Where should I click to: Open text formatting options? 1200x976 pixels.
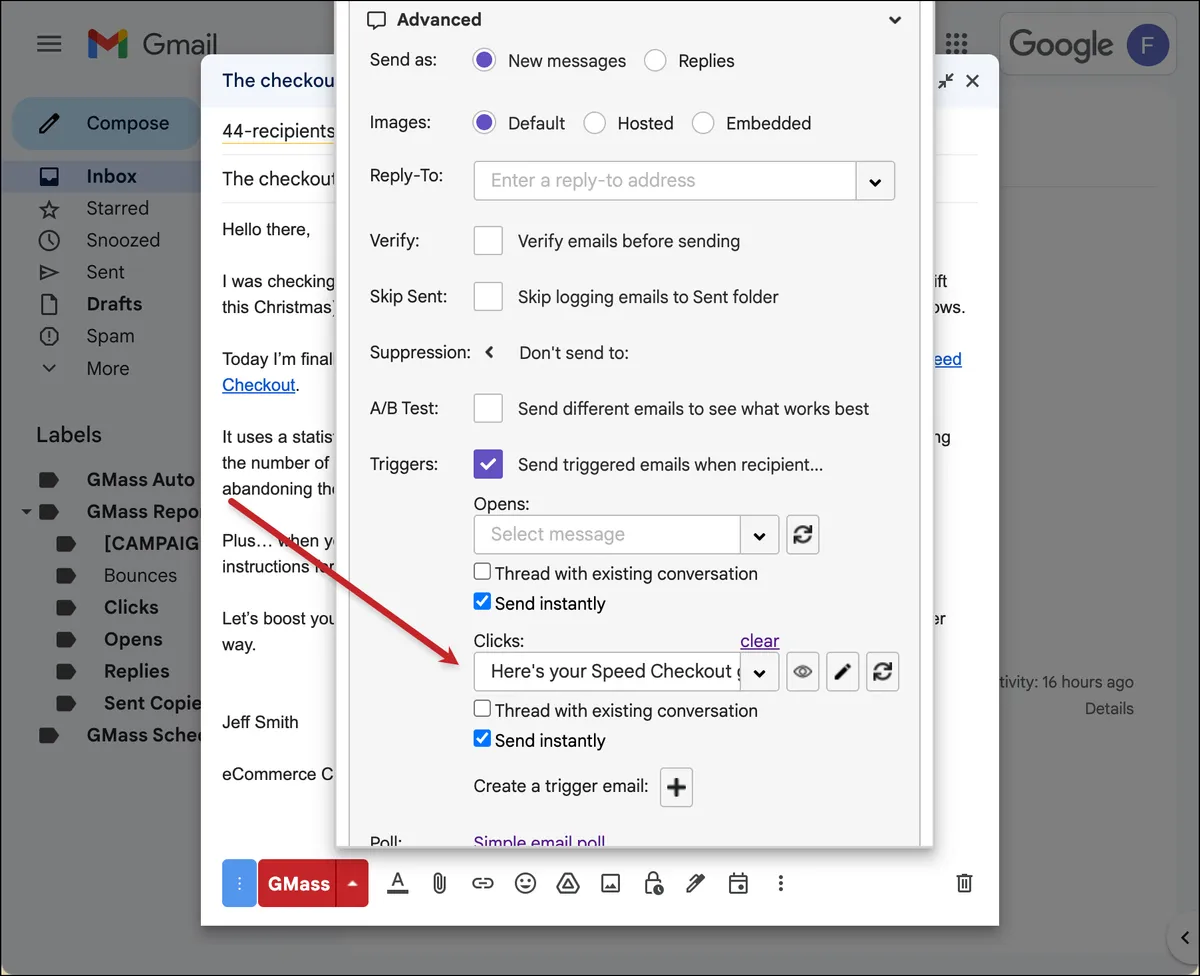(x=398, y=883)
